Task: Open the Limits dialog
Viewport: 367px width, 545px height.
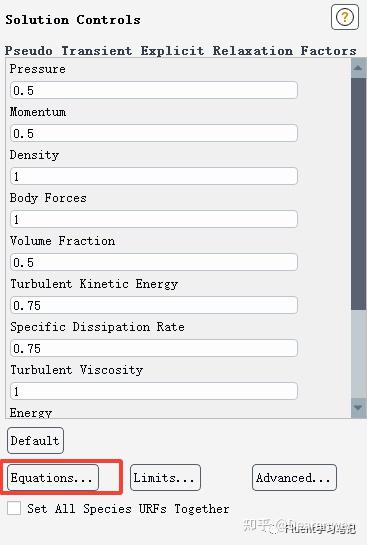Action: (x=165, y=478)
